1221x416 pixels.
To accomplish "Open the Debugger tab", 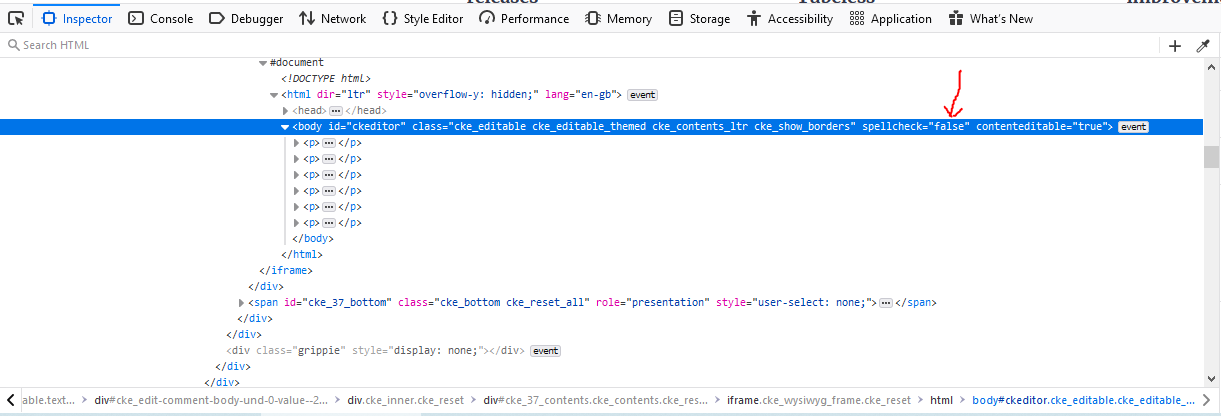I will [247, 18].
